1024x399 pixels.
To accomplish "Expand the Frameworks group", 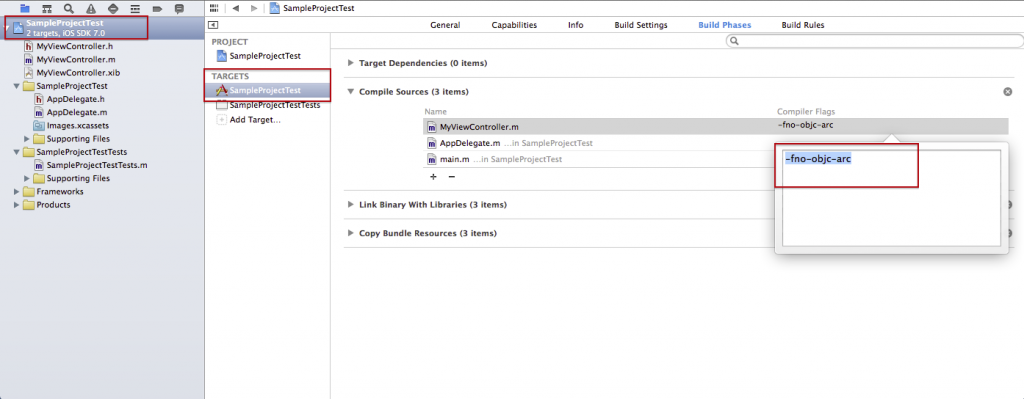I will pos(16,192).
